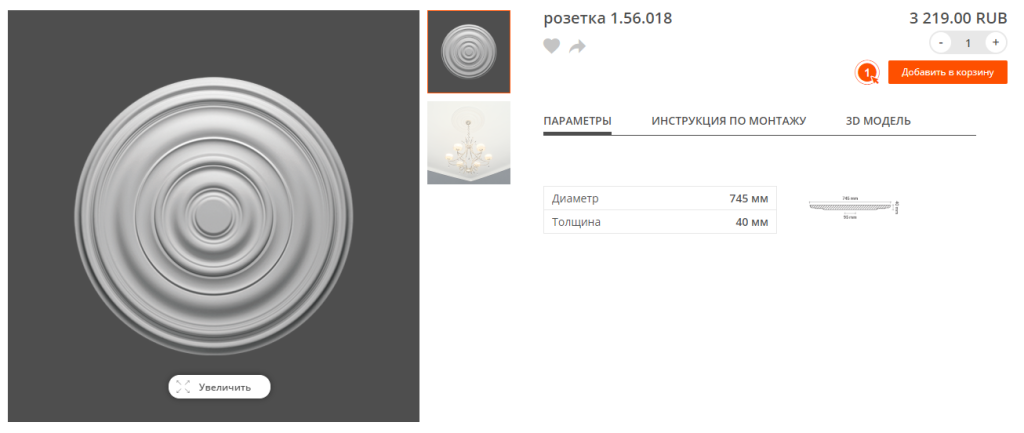Open the 3D МОДЕЛЬ tab
This screenshot has height=433, width=1024.
coord(878,121)
